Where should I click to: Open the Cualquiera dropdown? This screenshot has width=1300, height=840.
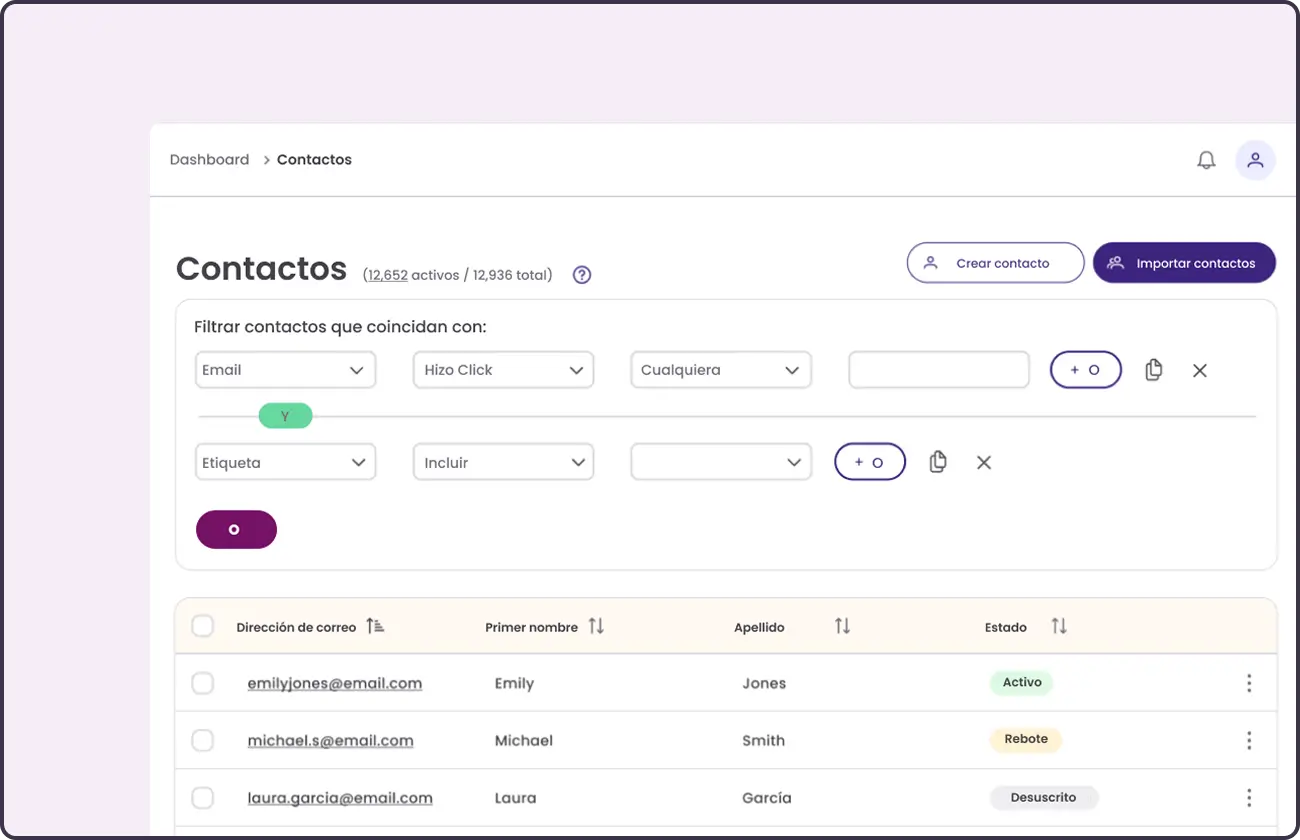click(720, 369)
